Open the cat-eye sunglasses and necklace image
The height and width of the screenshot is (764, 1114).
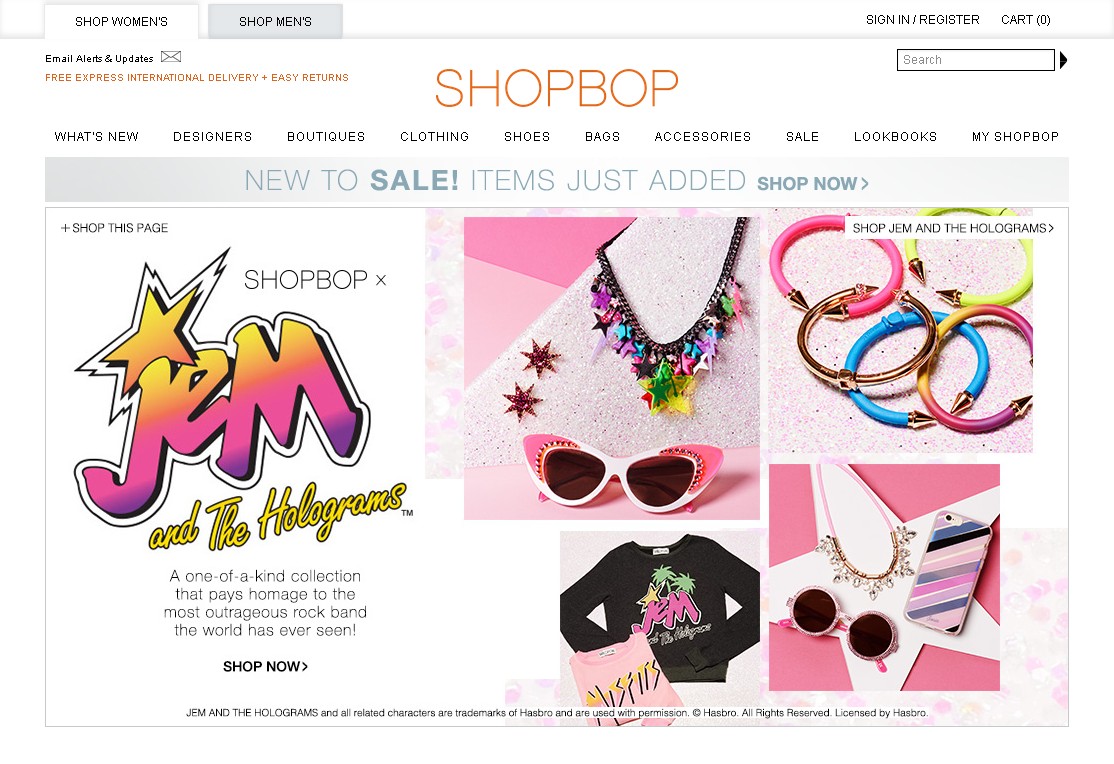point(612,368)
